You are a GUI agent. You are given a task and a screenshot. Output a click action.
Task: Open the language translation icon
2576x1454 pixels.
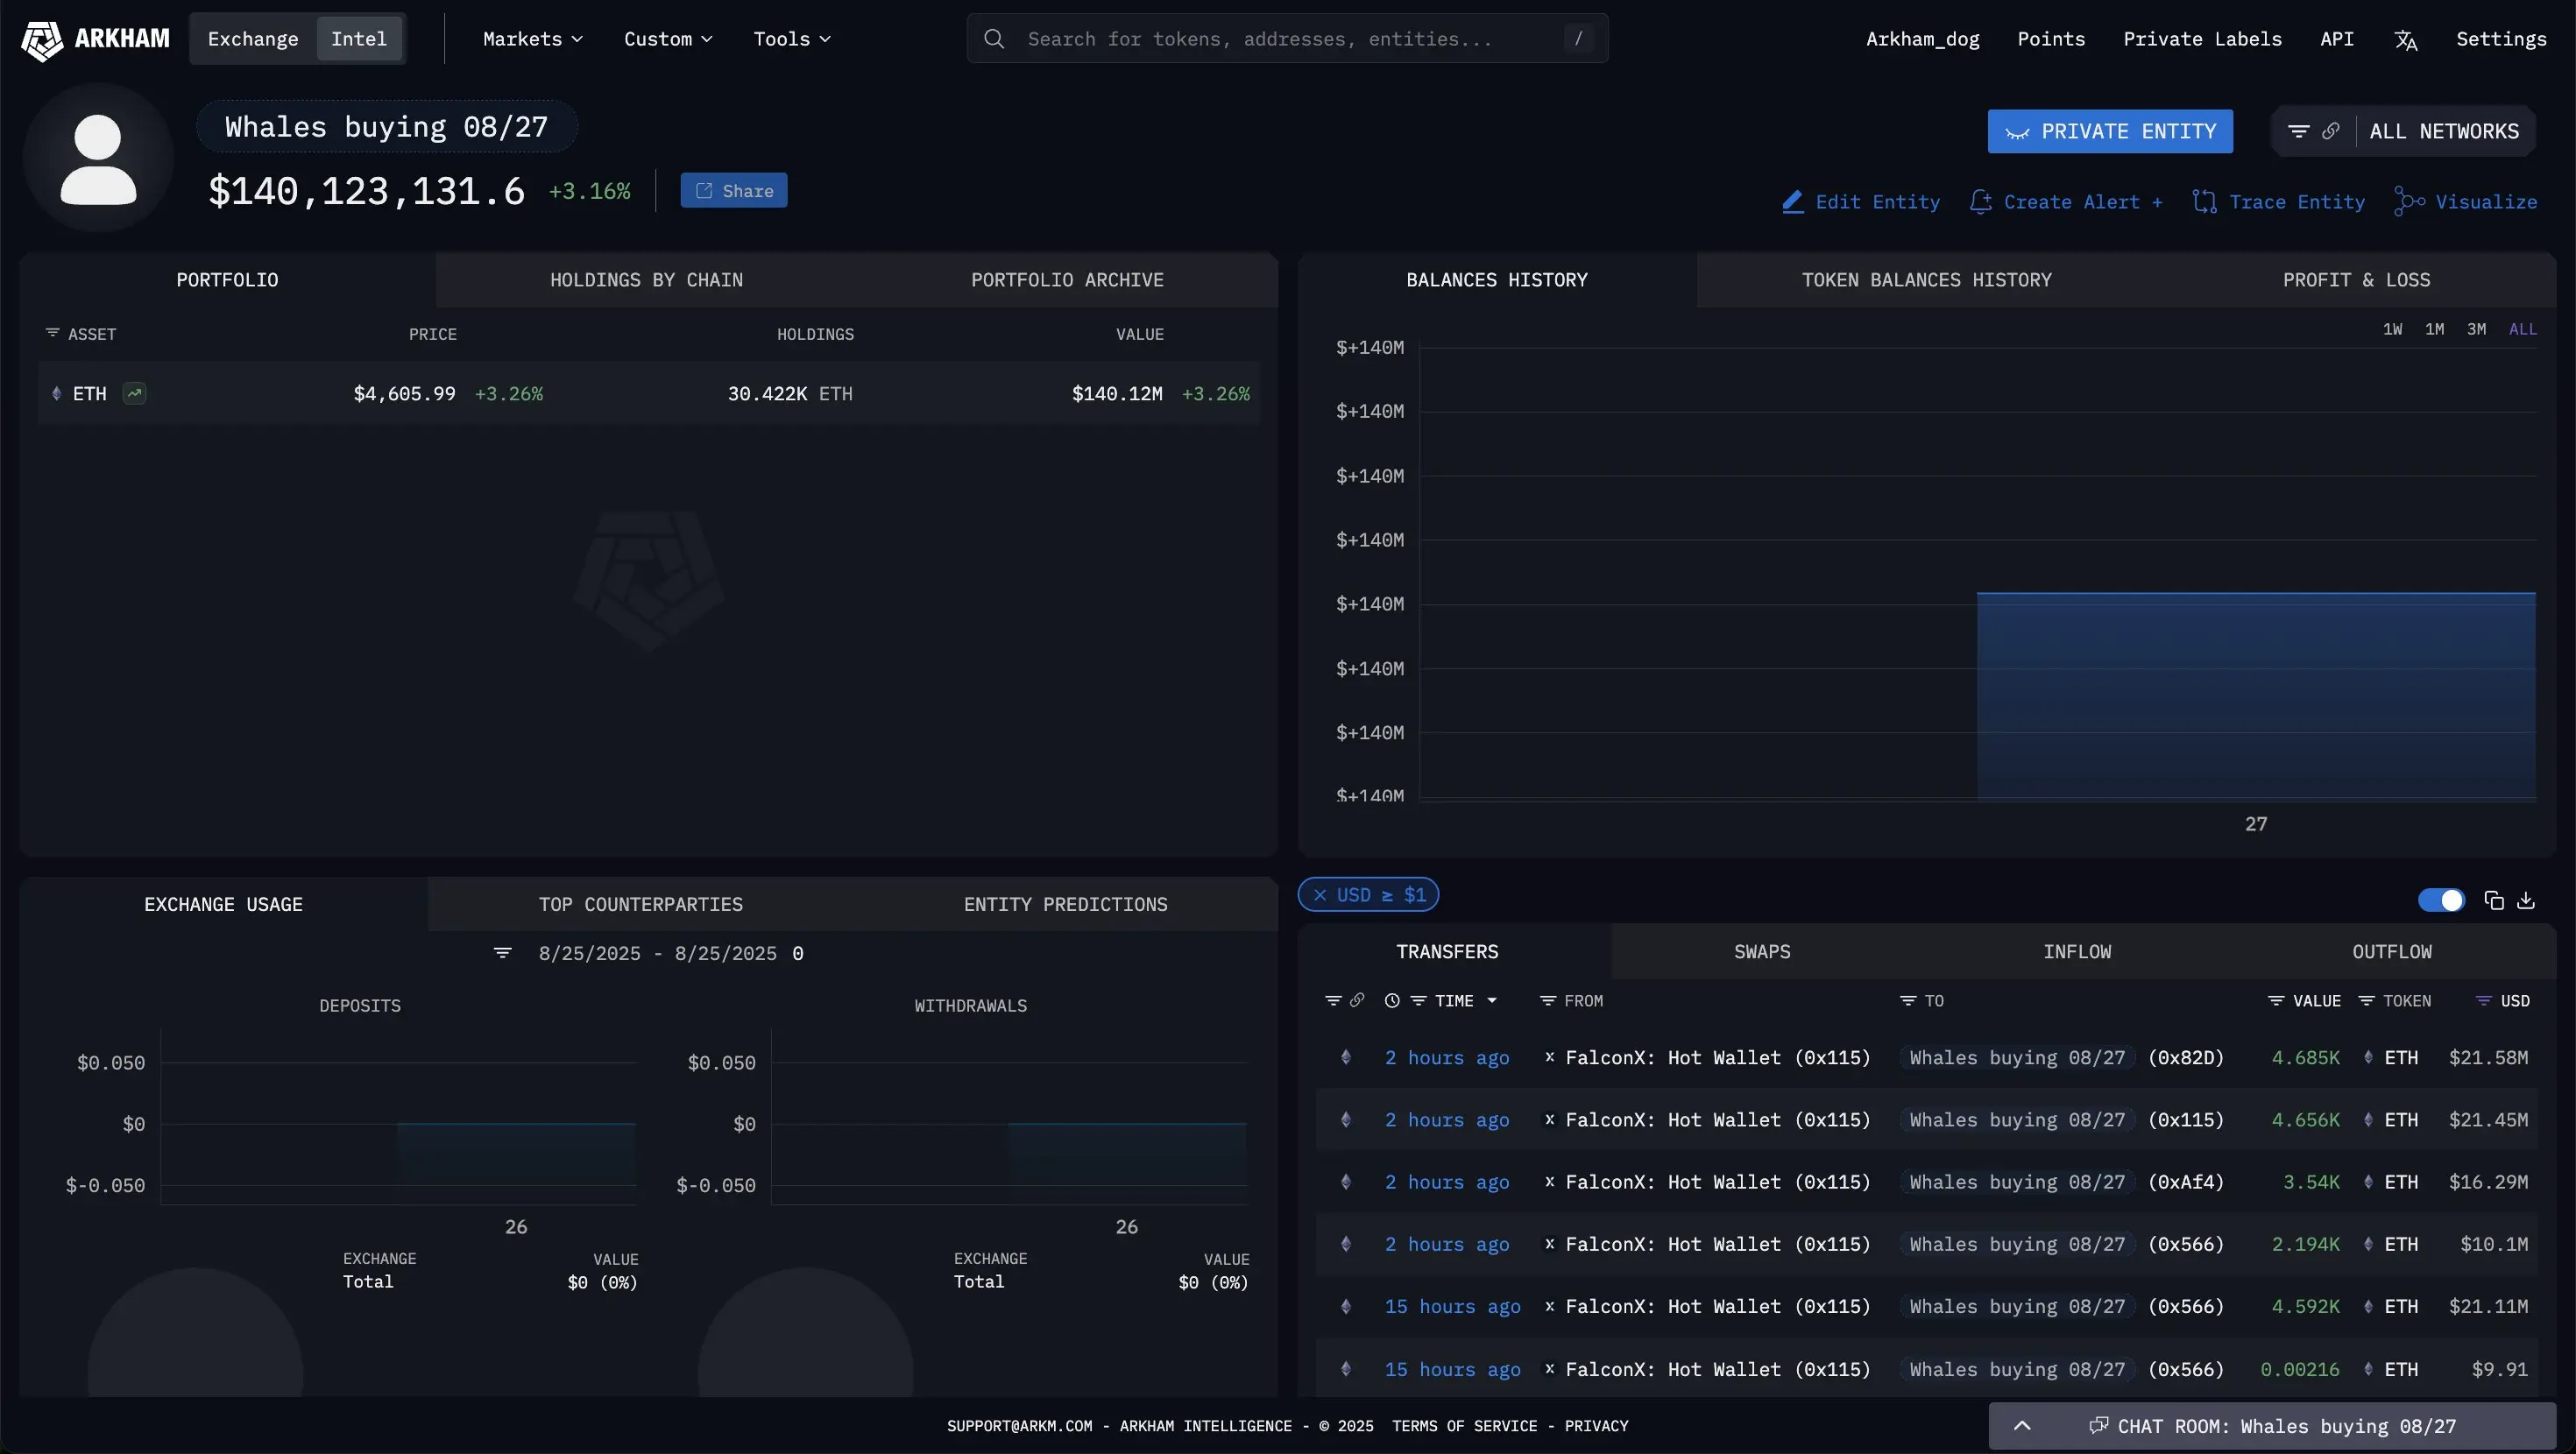click(x=2405, y=40)
